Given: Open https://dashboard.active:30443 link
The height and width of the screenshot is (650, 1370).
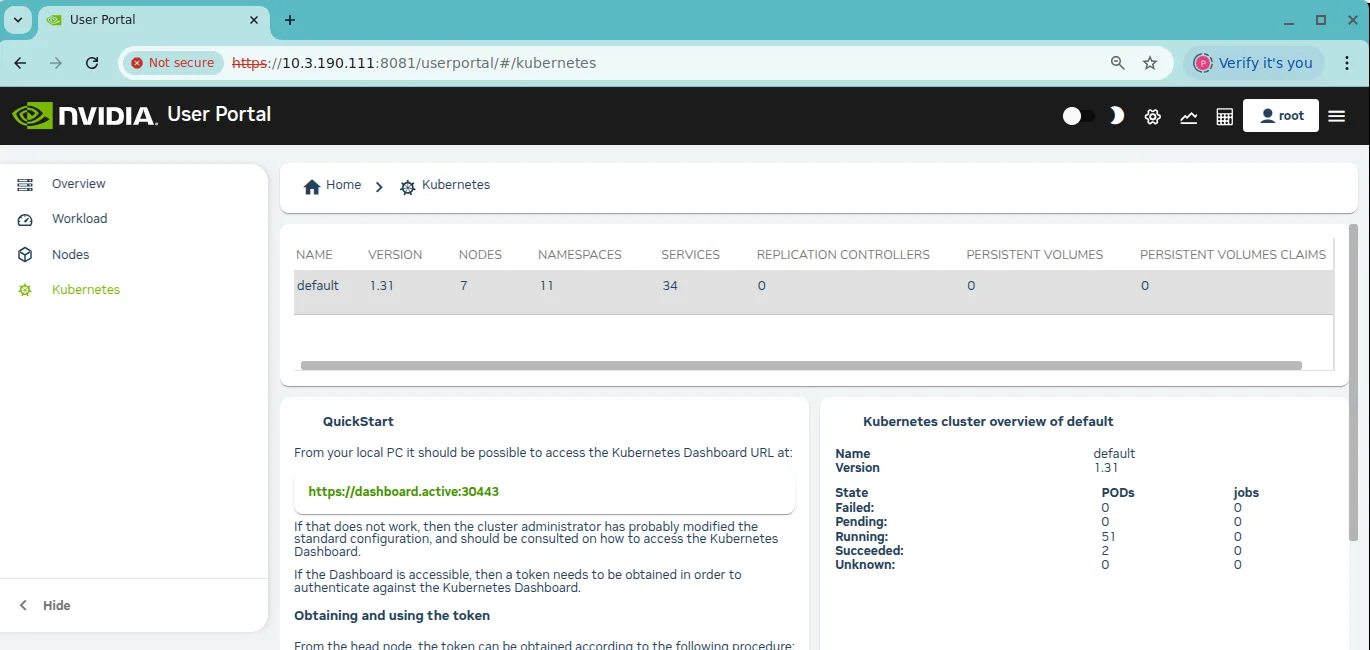Looking at the screenshot, I should point(403,492).
